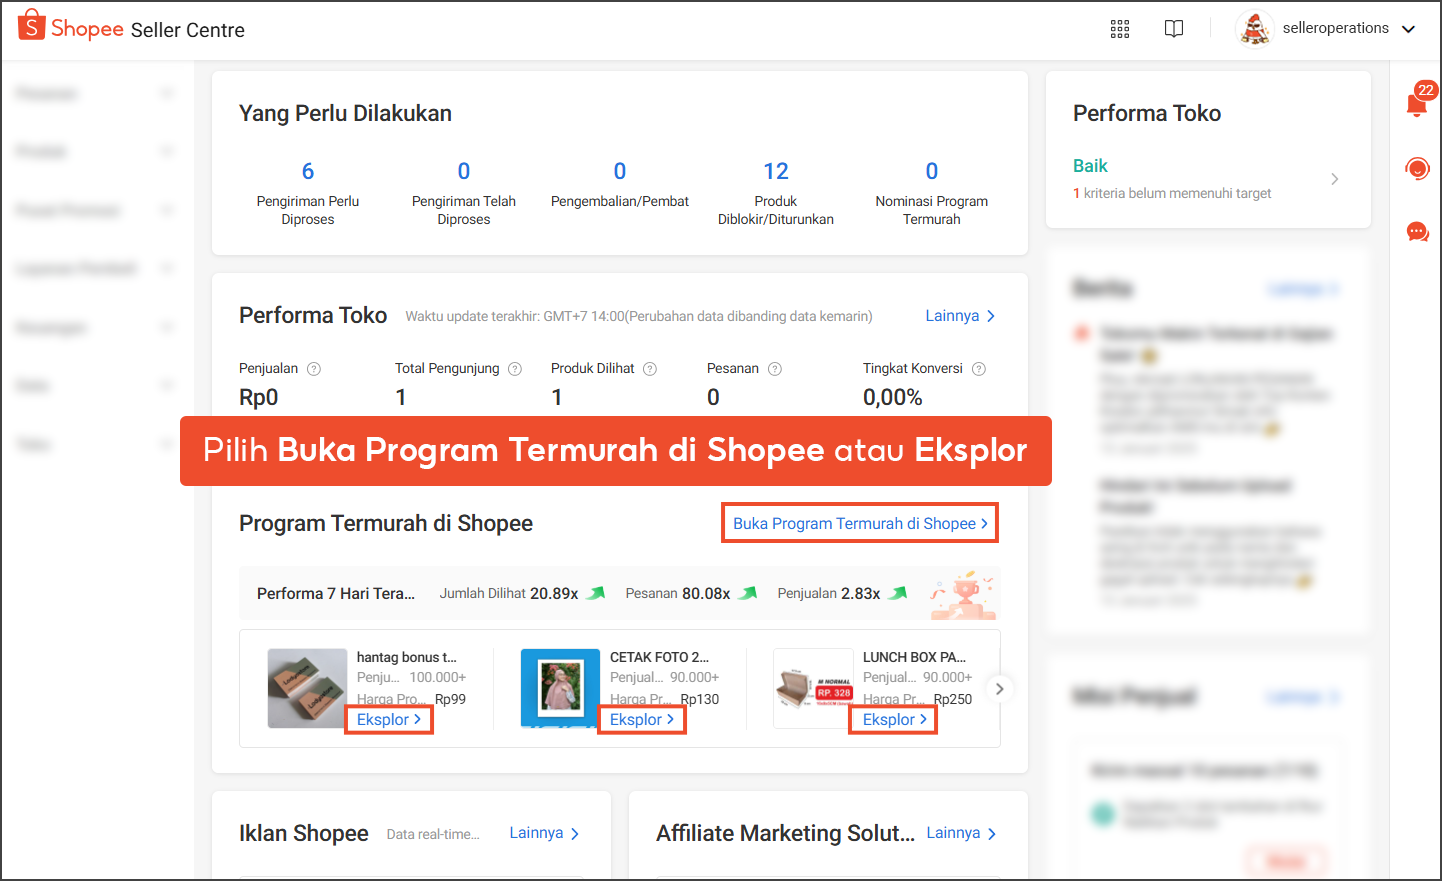
Task: Open chat messages via the speech bubble icon
Action: 1417,231
